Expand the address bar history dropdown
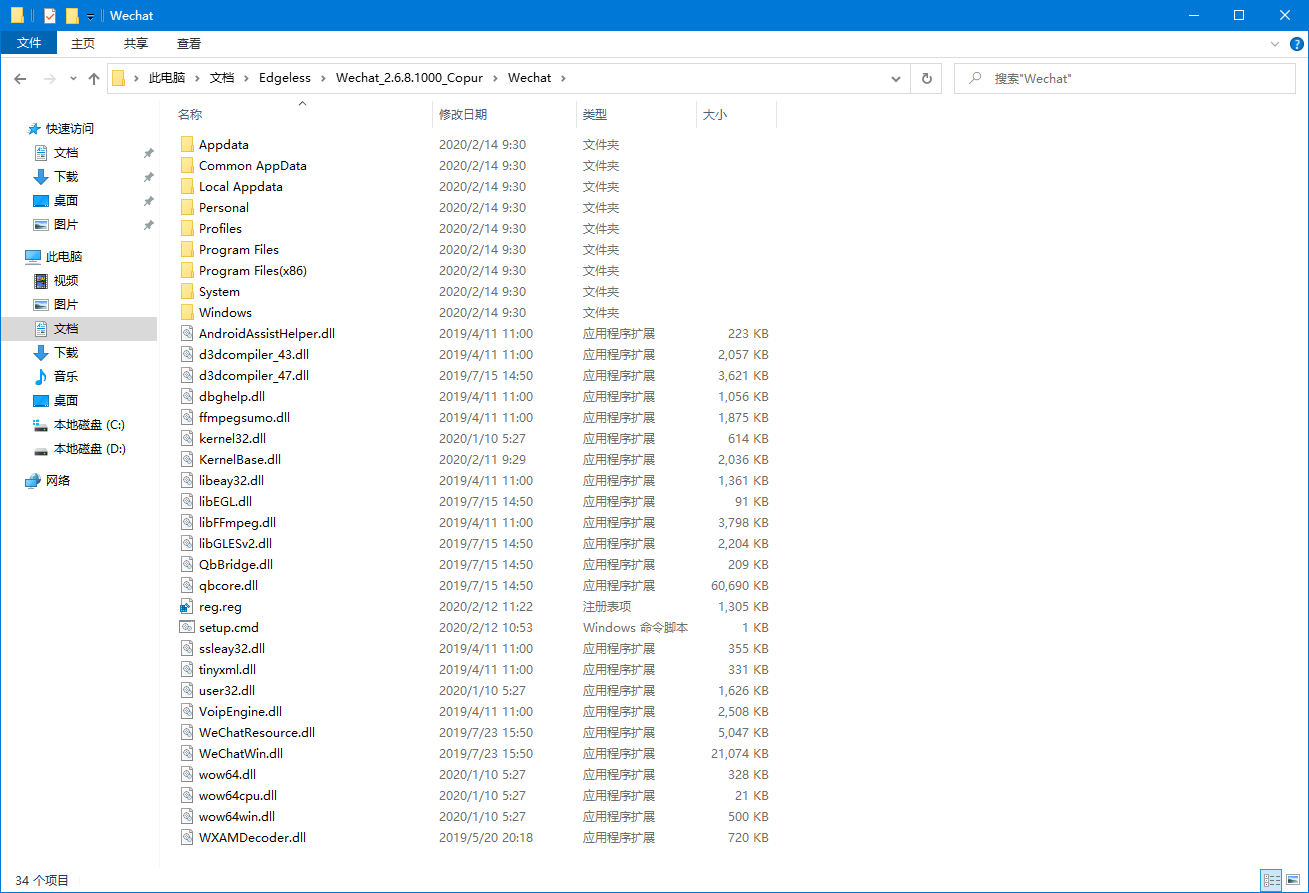Viewport: 1309px width, 893px height. point(897,78)
